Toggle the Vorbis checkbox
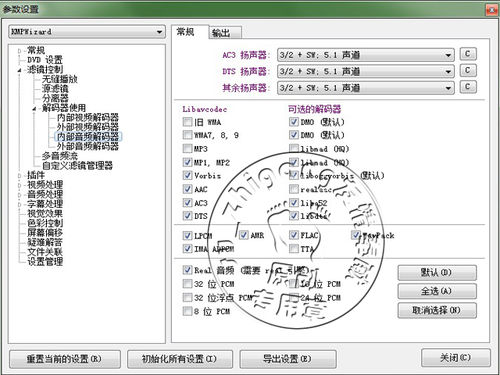Image resolution: width=500 pixels, height=375 pixels. pos(187,175)
